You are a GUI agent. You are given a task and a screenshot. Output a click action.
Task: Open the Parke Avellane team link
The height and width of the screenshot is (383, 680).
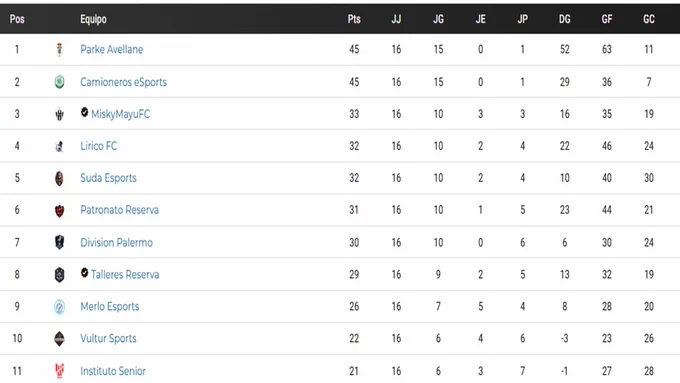point(111,49)
